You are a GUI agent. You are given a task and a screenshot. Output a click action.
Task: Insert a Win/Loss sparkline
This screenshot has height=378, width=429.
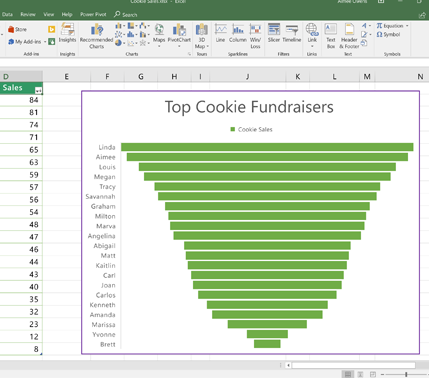click(x=255, y=36)
